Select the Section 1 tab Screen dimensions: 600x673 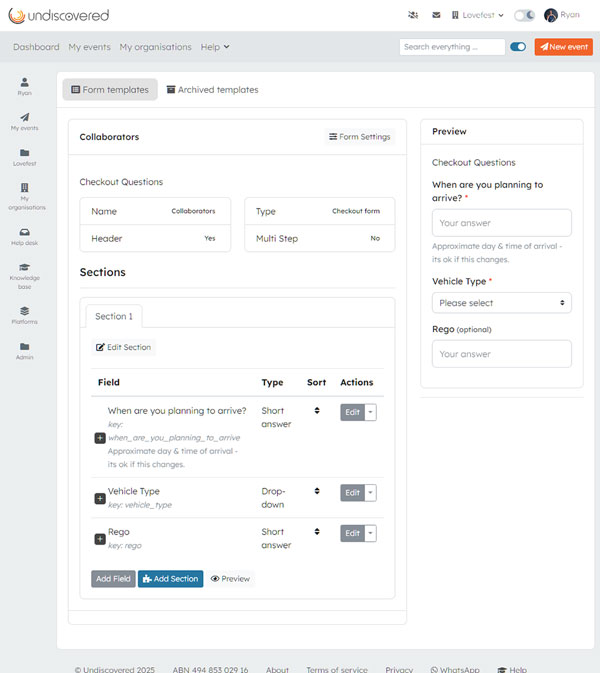pyautogui.click(x=114, y=316)
